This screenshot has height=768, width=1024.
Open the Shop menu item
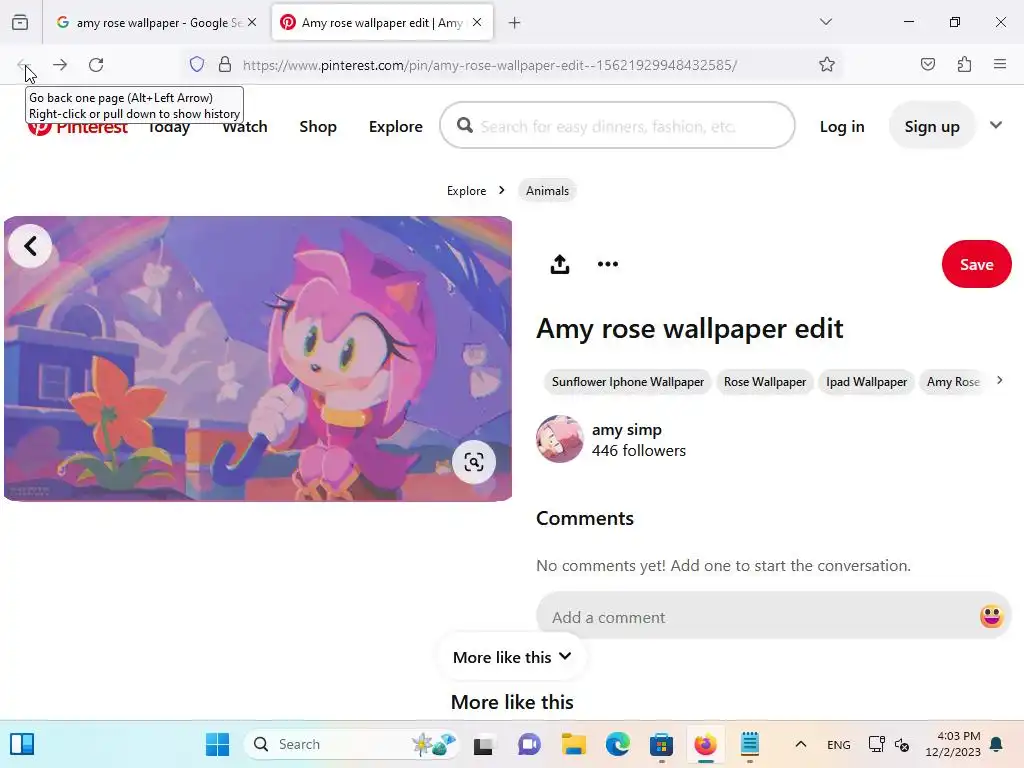click(318, 126)
